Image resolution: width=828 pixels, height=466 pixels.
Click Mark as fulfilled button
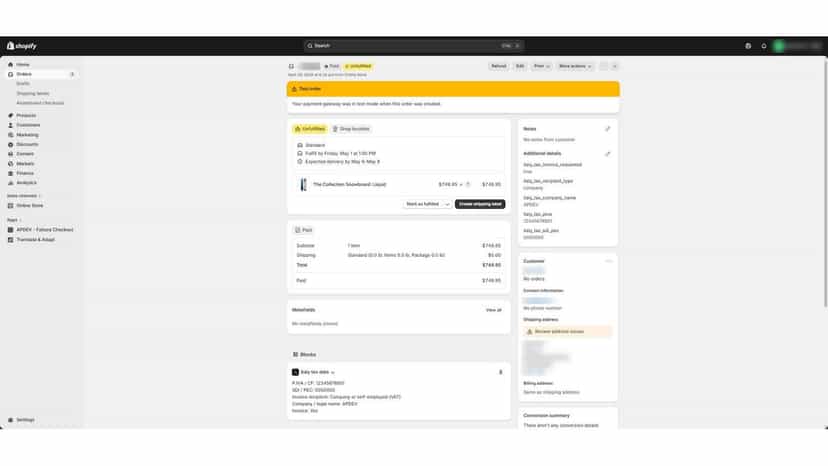422,204
